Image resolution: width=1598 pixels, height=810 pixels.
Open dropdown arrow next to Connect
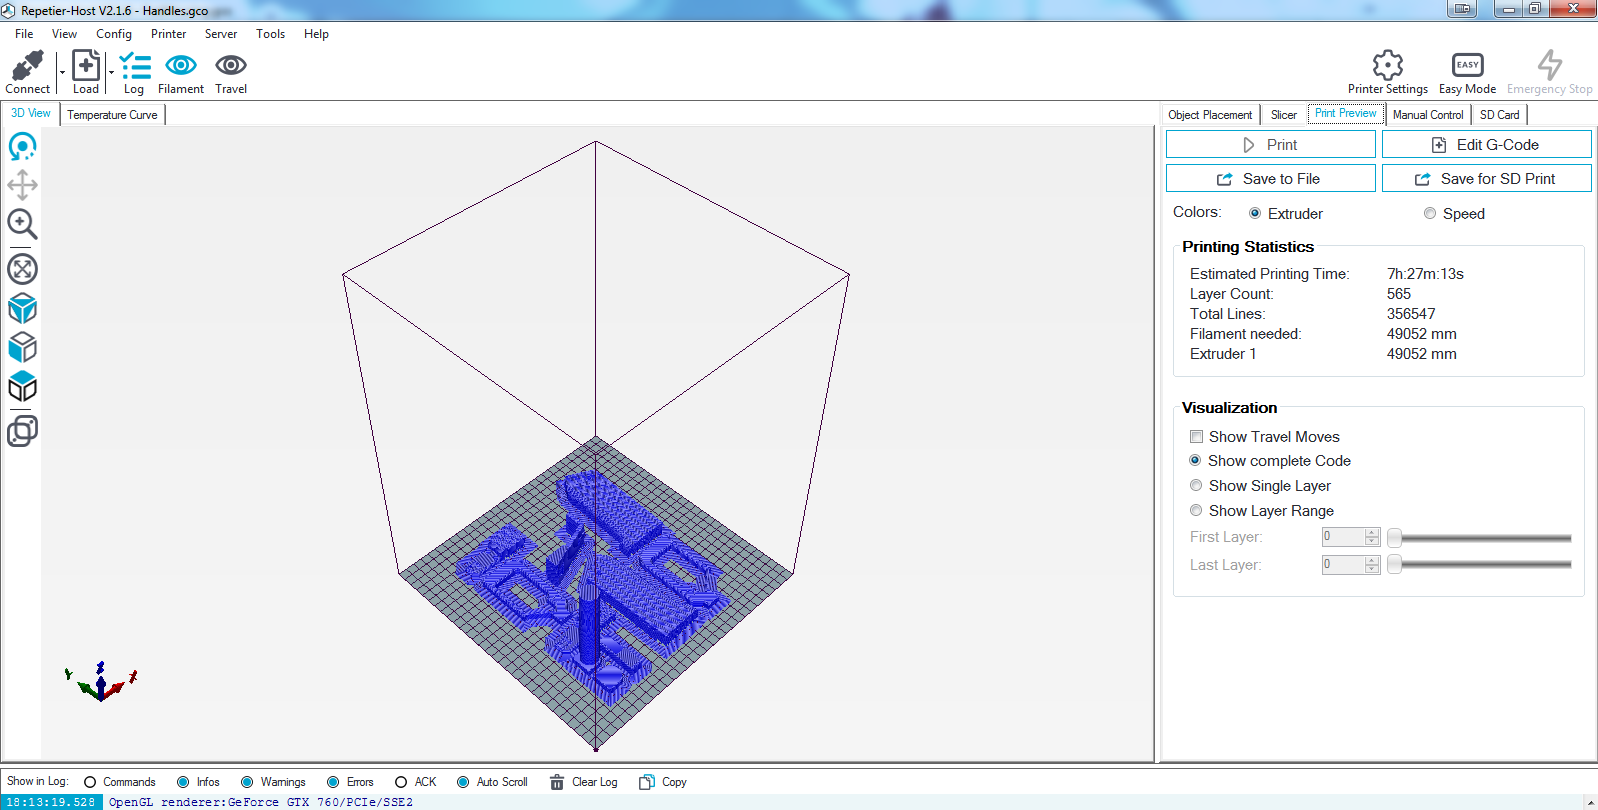coord(62,73)
